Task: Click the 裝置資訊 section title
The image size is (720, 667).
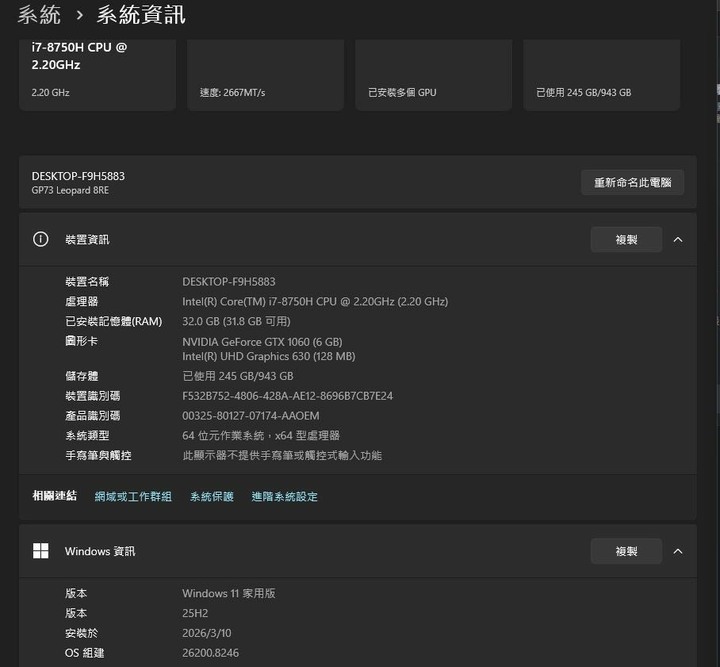Action: coord(87,240)
